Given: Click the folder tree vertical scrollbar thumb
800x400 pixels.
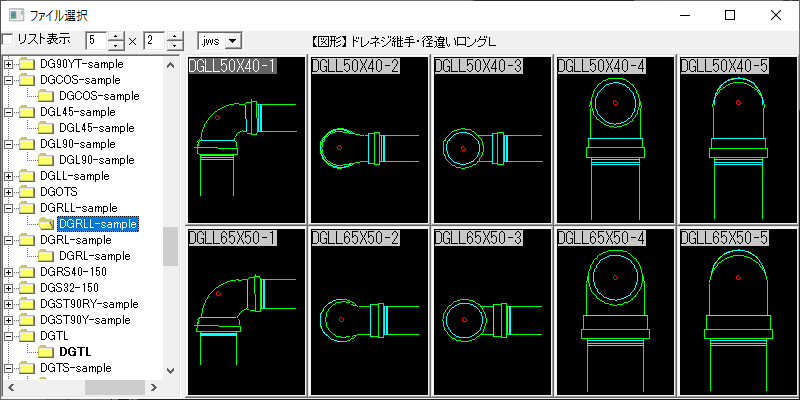Looking at the screenshot, I should [x=170, y=246].
